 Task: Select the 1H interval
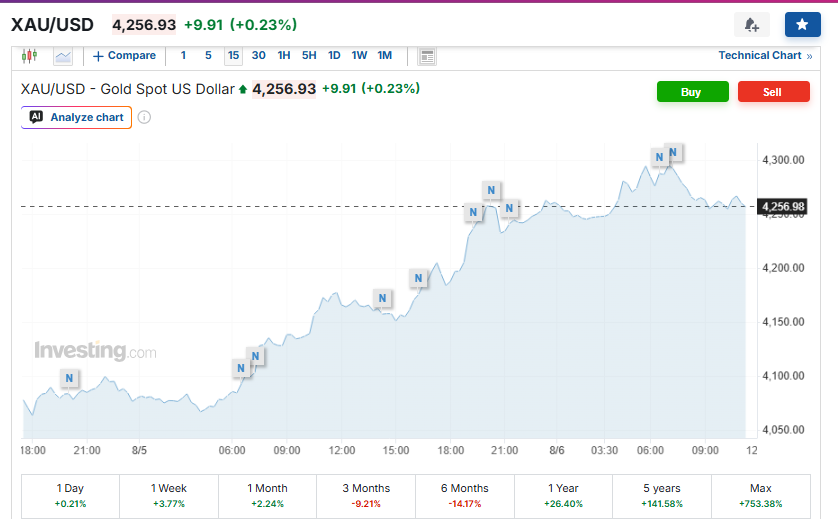point(284,56)
